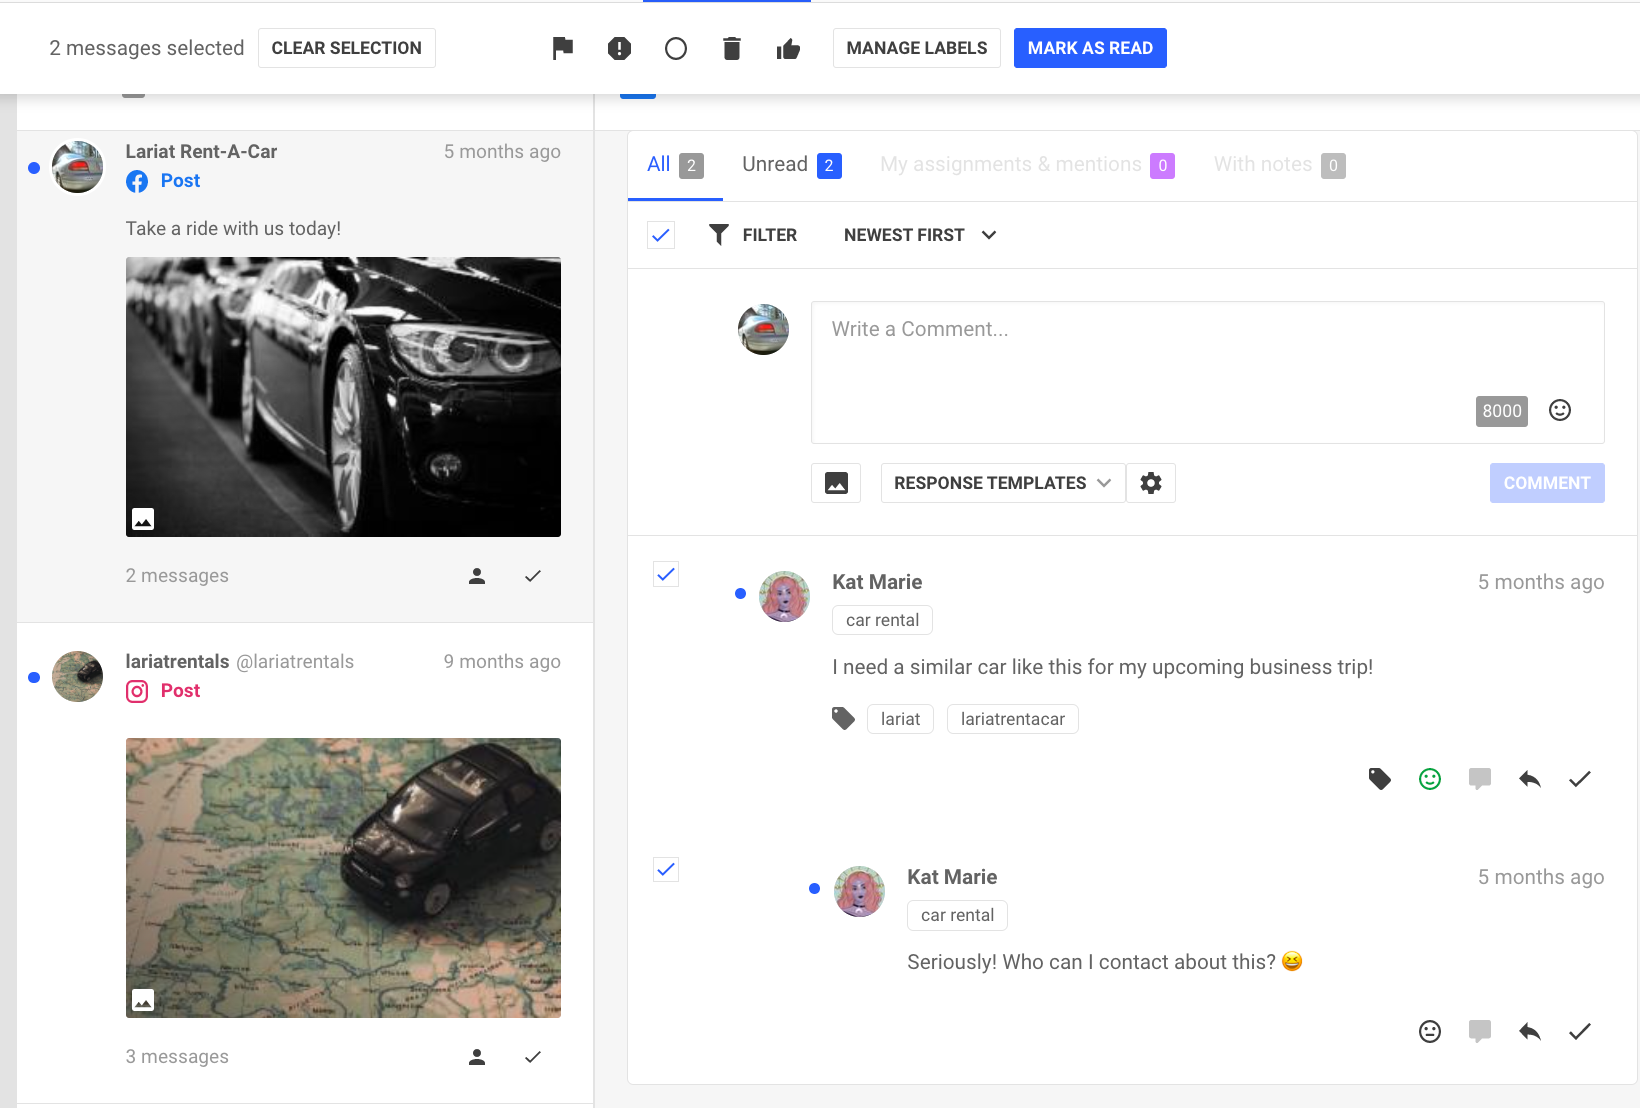1640x1108 pixels.
Task: Mark lariatrentals post done with checkmark
Action: coord(533,1057)
